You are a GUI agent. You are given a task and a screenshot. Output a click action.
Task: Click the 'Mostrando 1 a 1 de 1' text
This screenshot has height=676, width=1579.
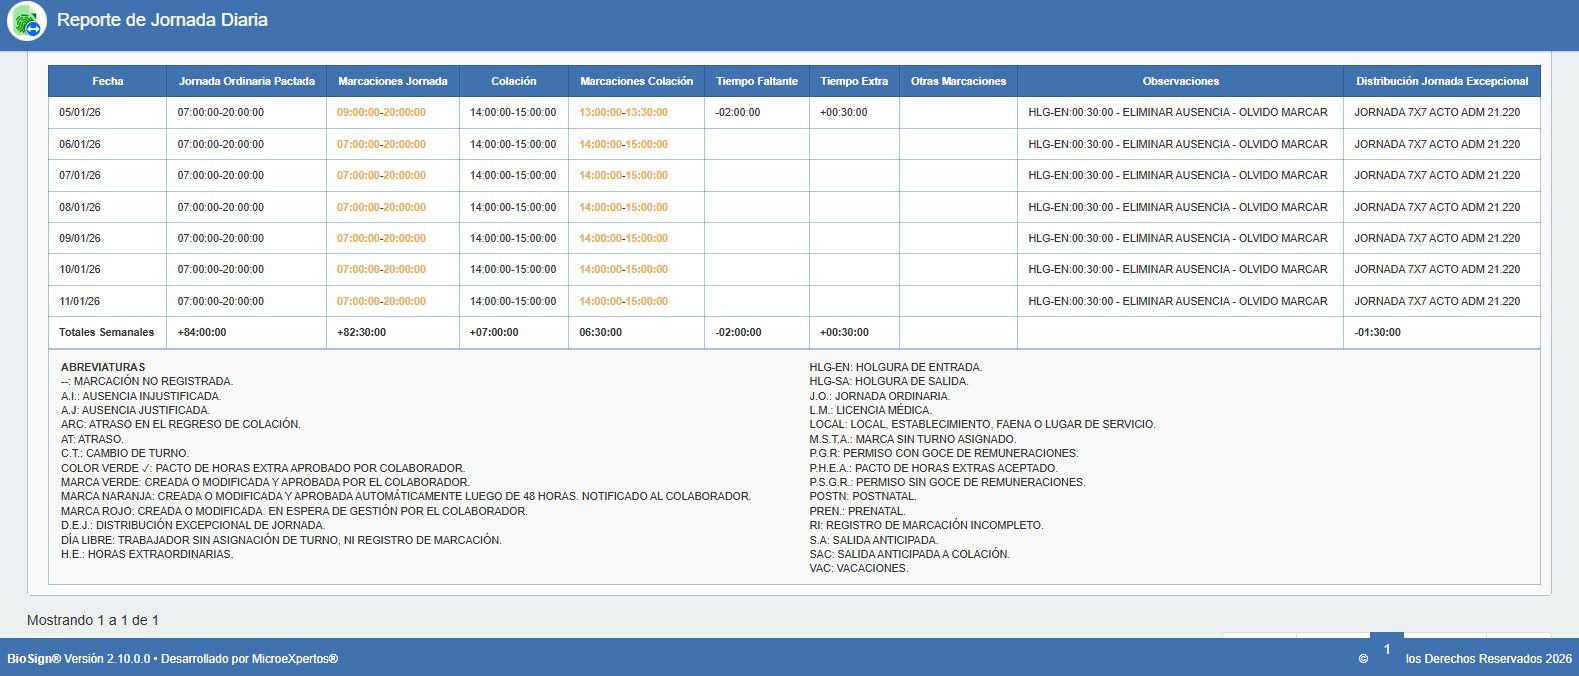(x=93, y=620)
